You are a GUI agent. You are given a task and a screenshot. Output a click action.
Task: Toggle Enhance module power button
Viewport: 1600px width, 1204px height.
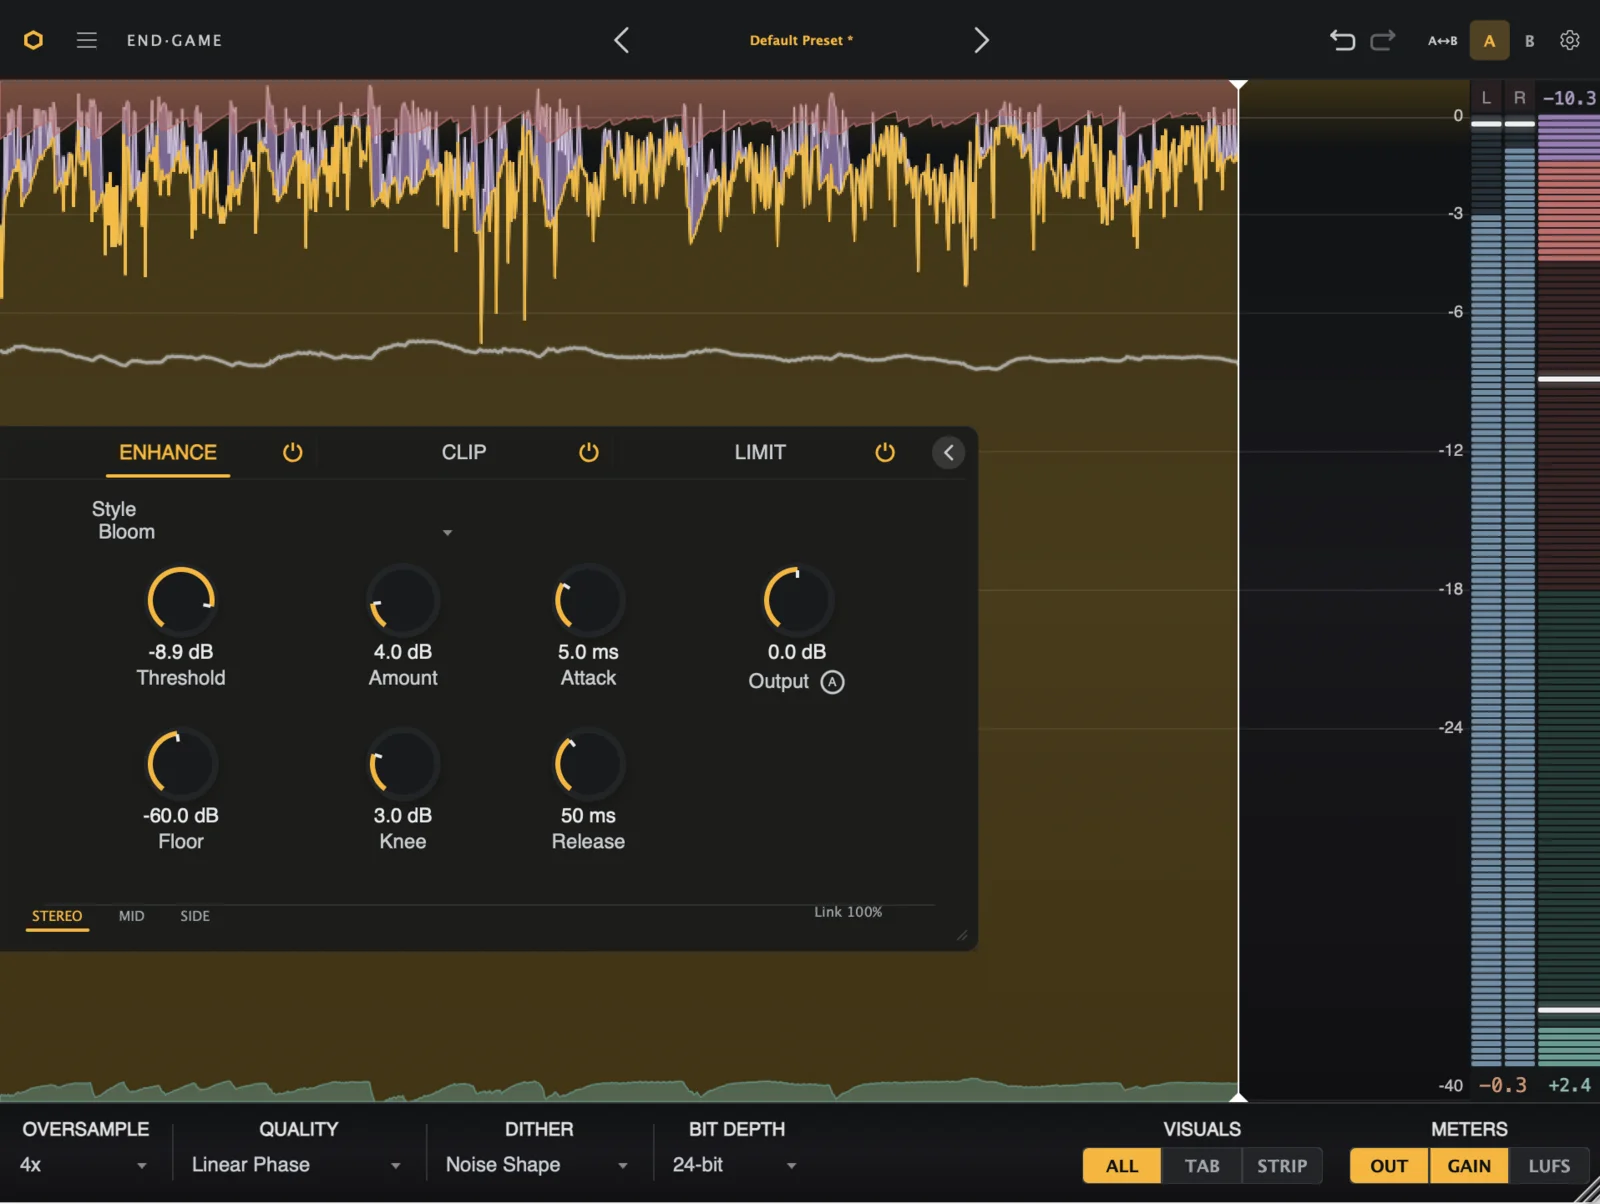coord(292,452)
